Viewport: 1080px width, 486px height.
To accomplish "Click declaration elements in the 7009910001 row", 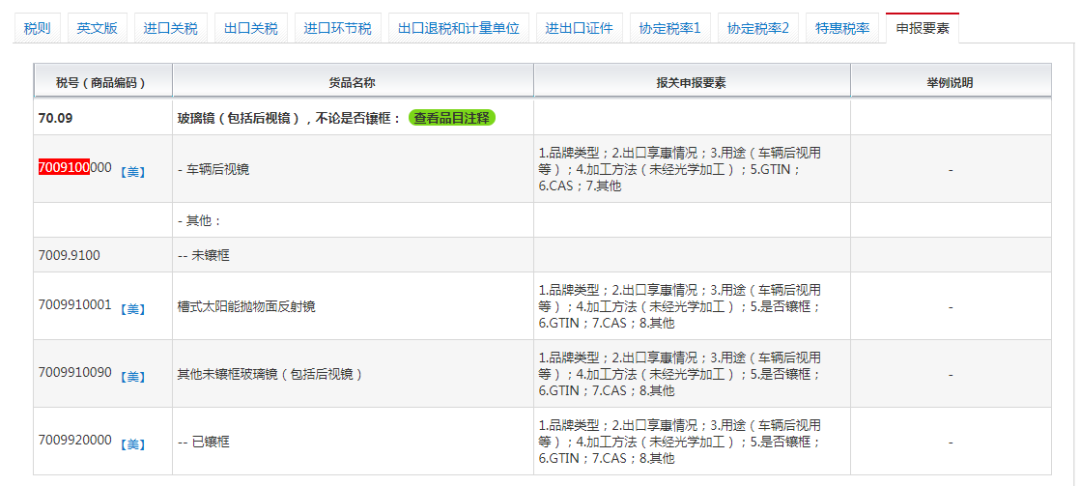I will 680,307.
